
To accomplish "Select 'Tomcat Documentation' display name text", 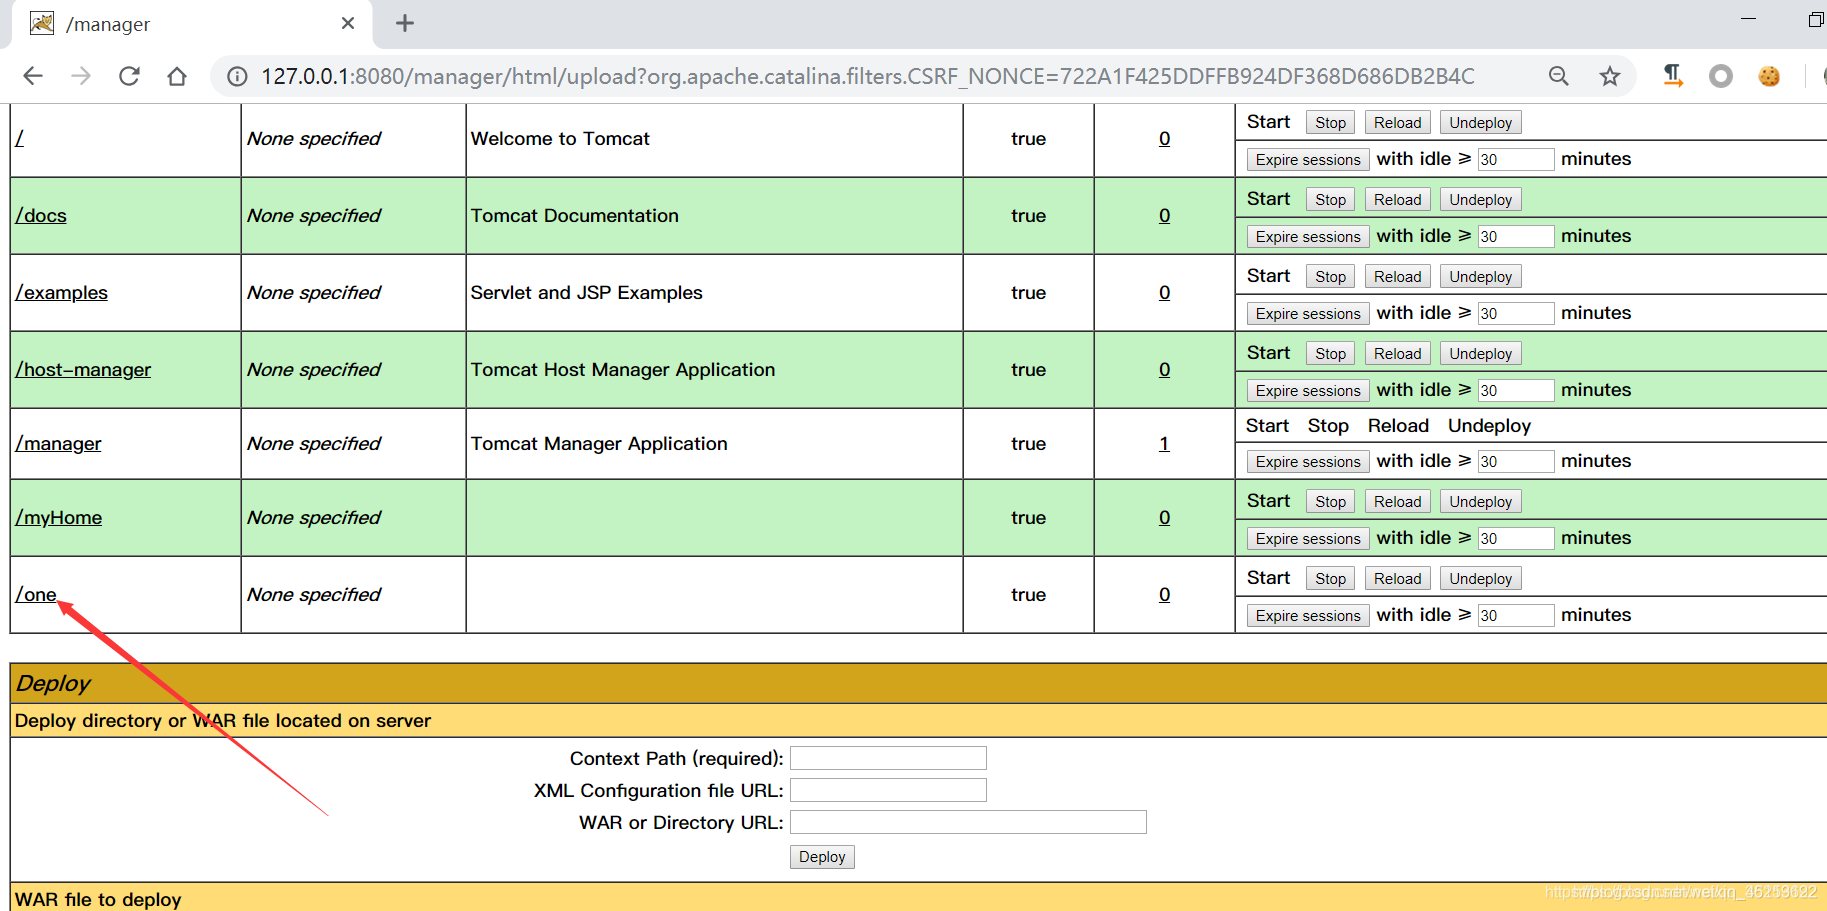I will pyautogui.click(x=575, y=216).
